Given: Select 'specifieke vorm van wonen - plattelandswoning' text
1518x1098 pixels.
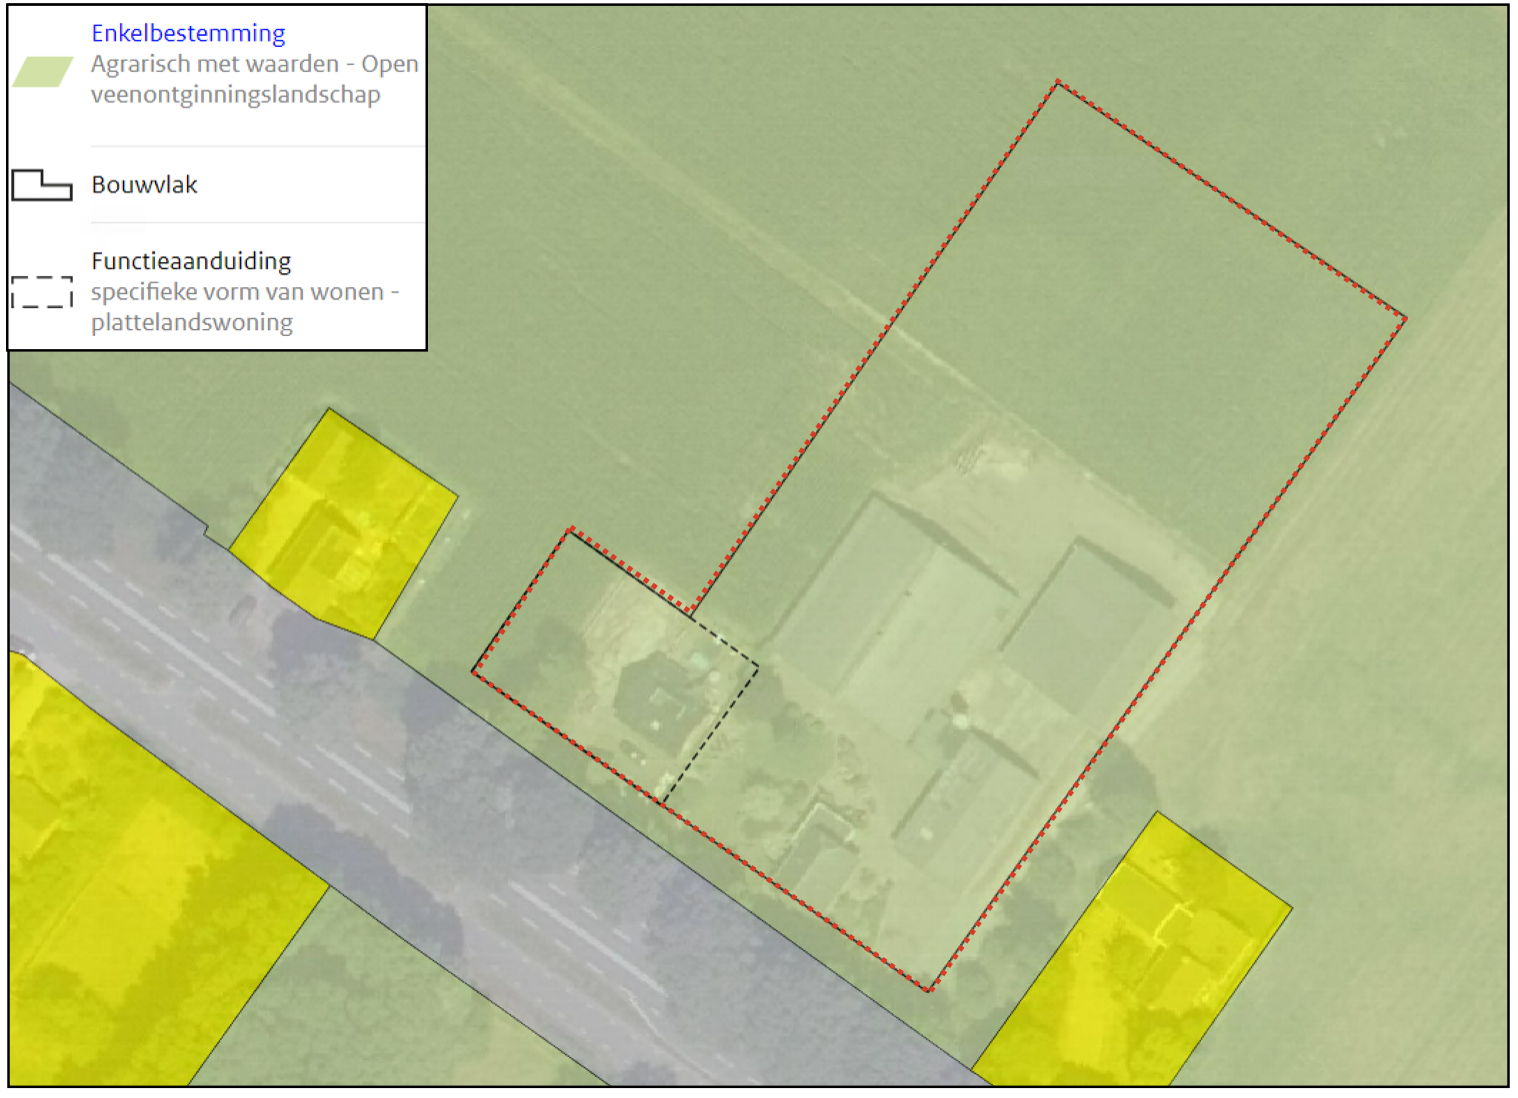Looking at the screenshot, I should pyautogui.click(x=245, y=307).
